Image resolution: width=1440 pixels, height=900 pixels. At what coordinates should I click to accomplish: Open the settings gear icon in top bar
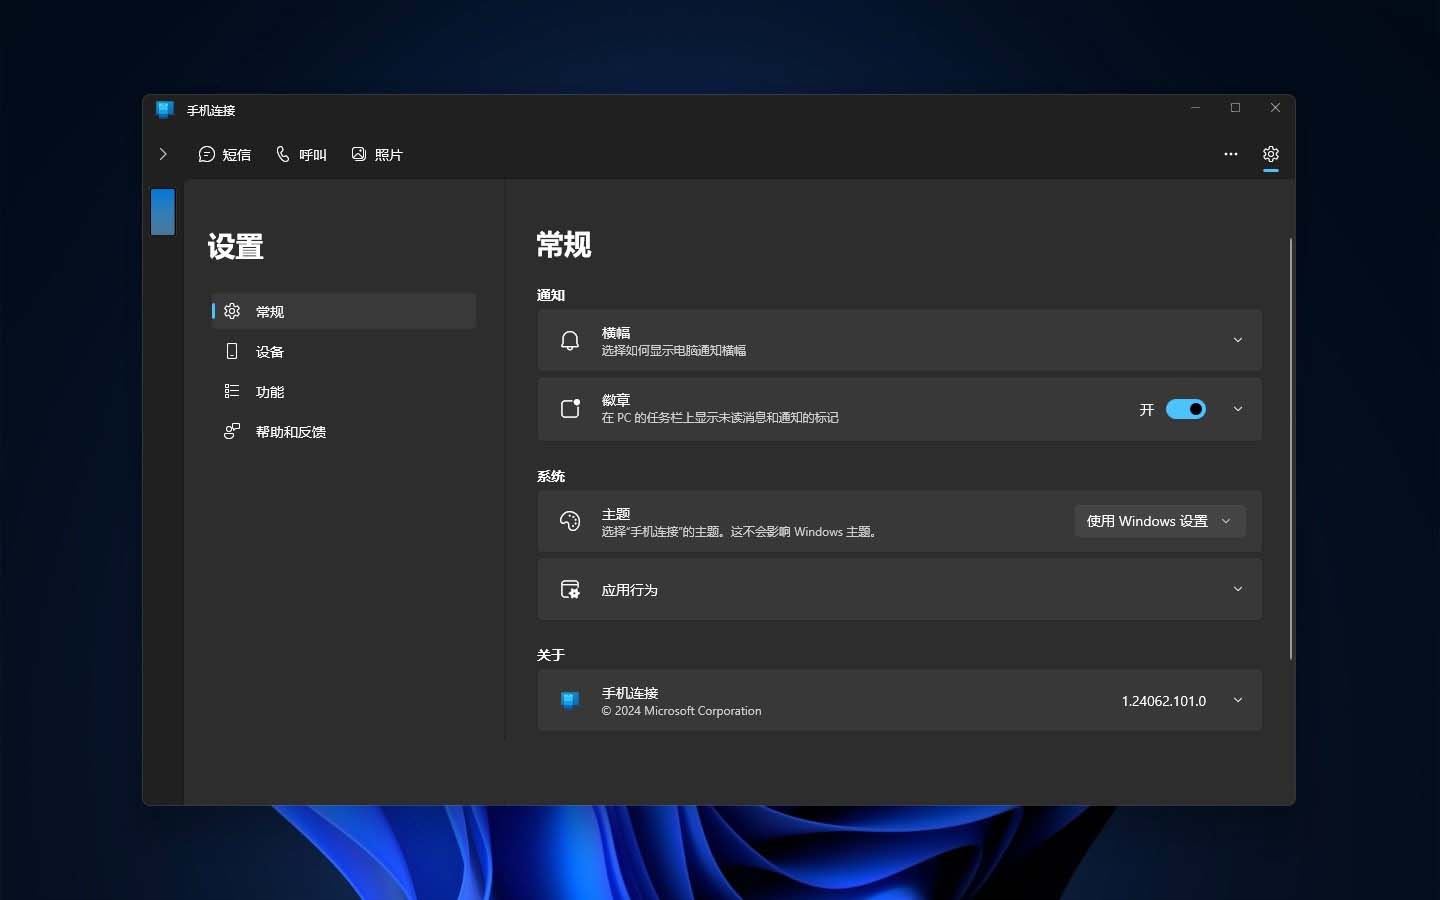1270,154
